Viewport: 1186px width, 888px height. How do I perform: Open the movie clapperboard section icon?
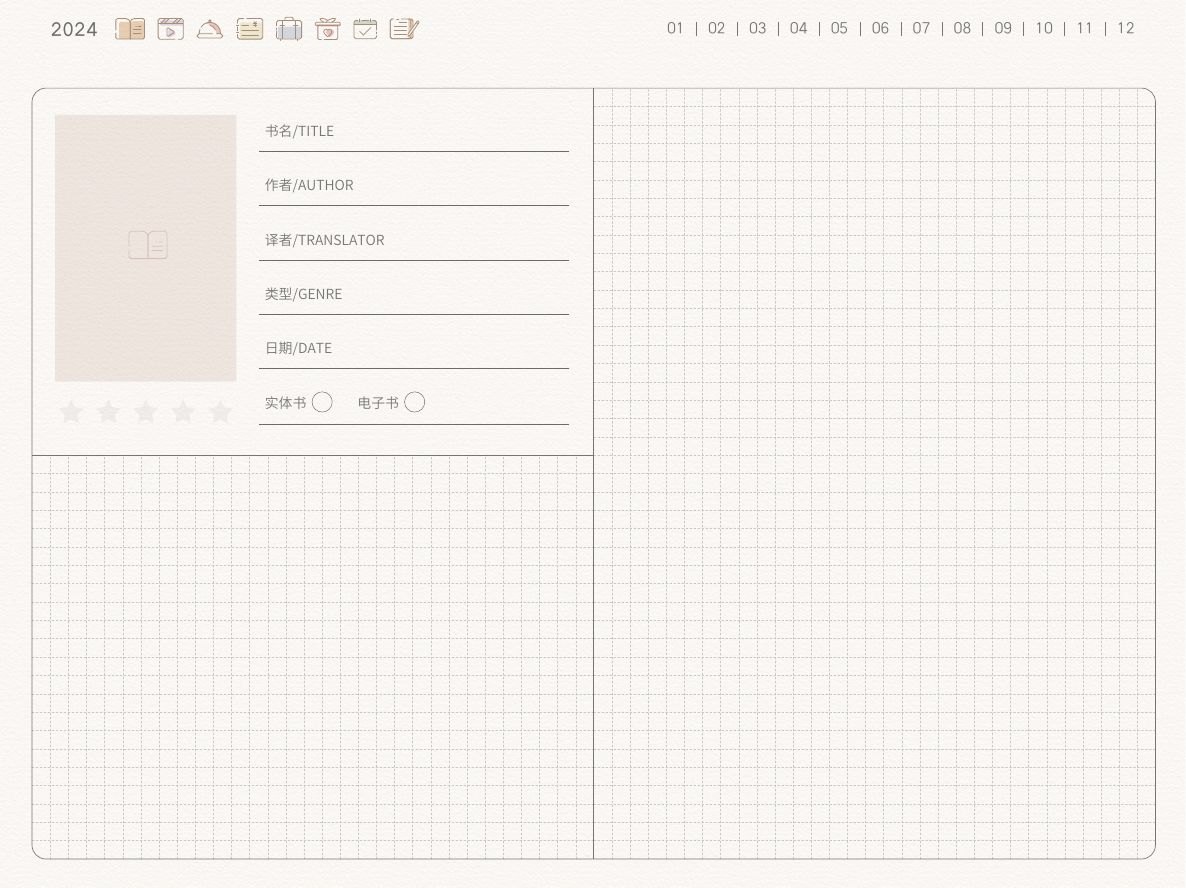171,29
